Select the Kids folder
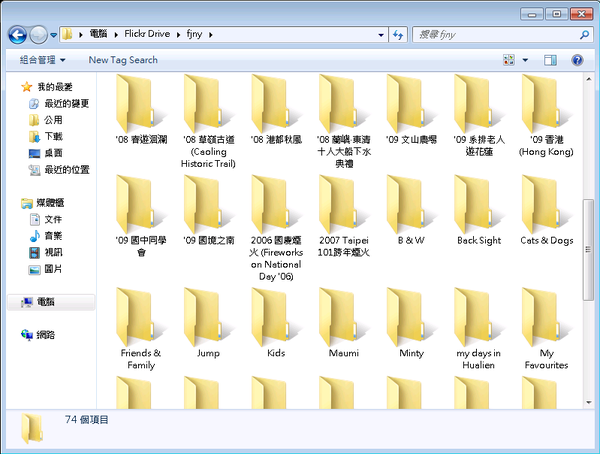Viewport: 600px width, 454px height. coord(276,323)
